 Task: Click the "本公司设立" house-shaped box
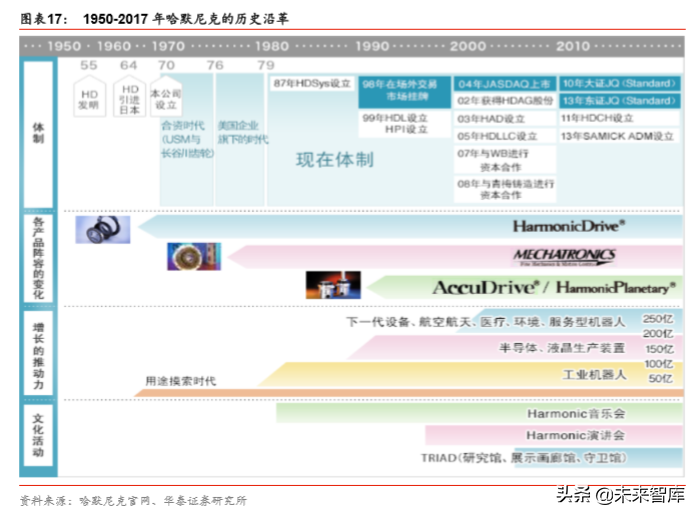click(166, 96)
